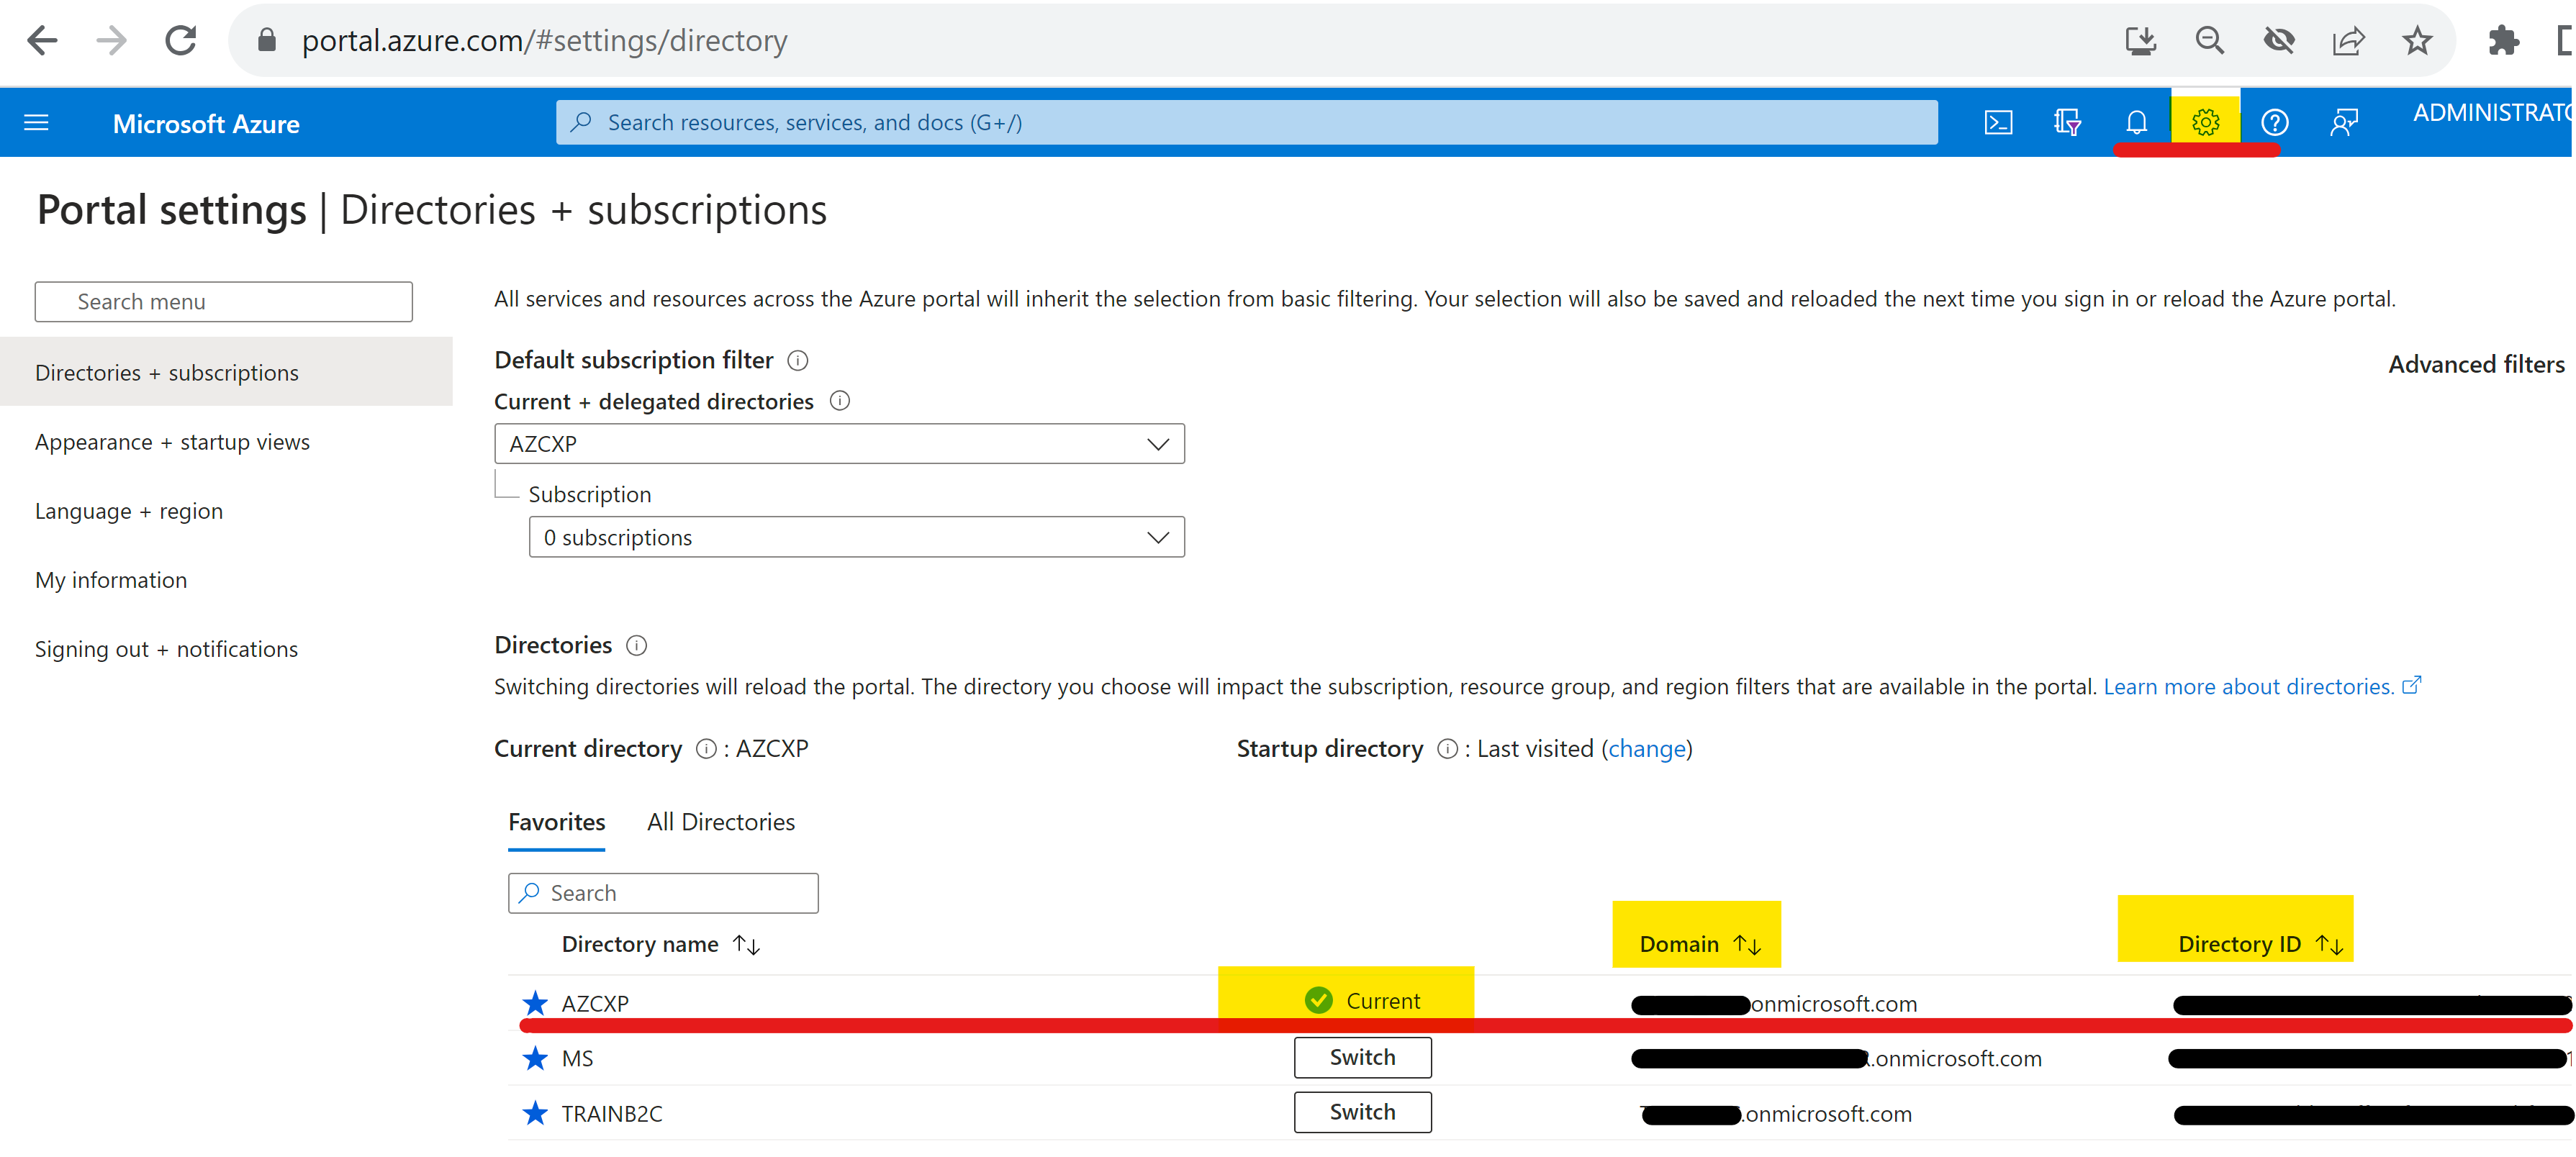Open Settings gear in Azure header
The height and width of the screenshot is (1157, 2576).
coord(2205,123)
